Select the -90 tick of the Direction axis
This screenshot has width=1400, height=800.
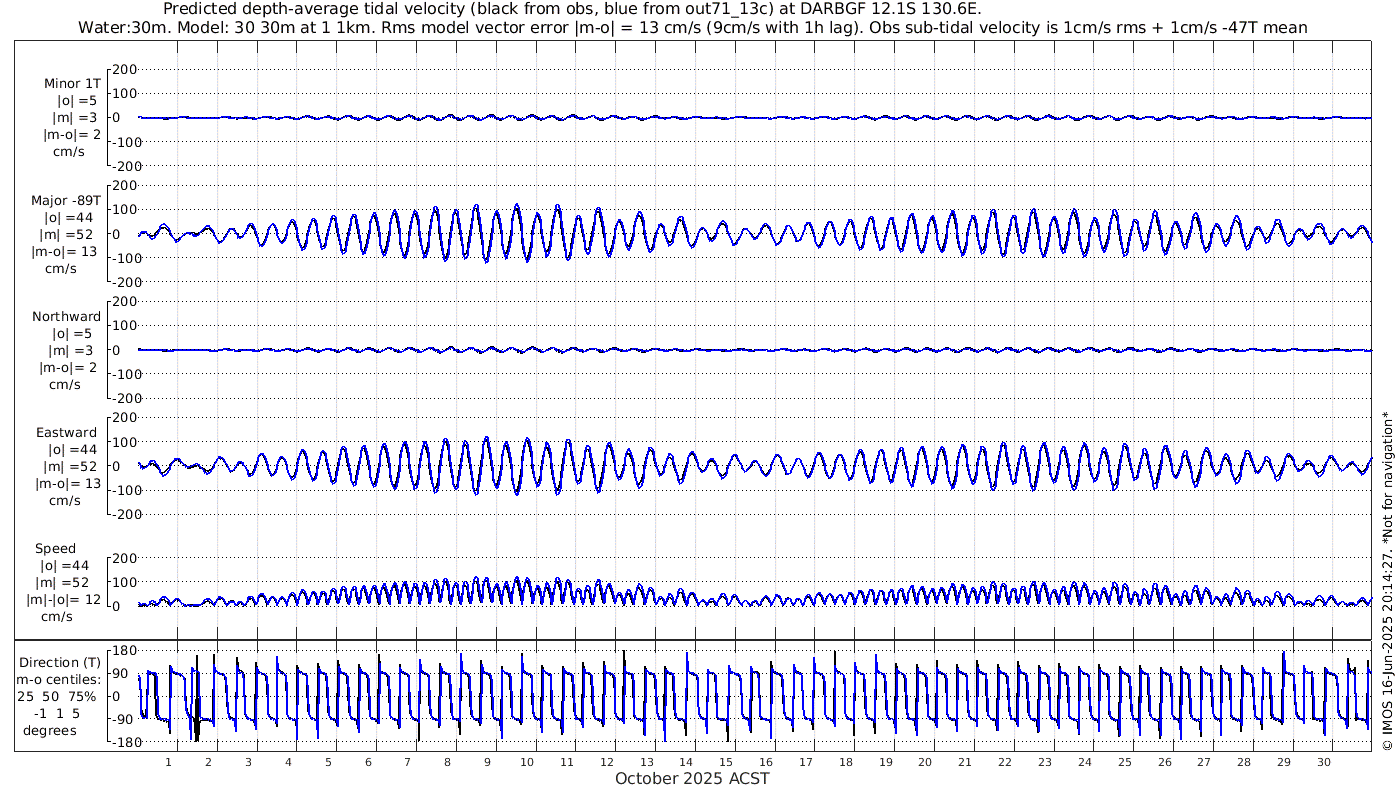click(125, 719)
